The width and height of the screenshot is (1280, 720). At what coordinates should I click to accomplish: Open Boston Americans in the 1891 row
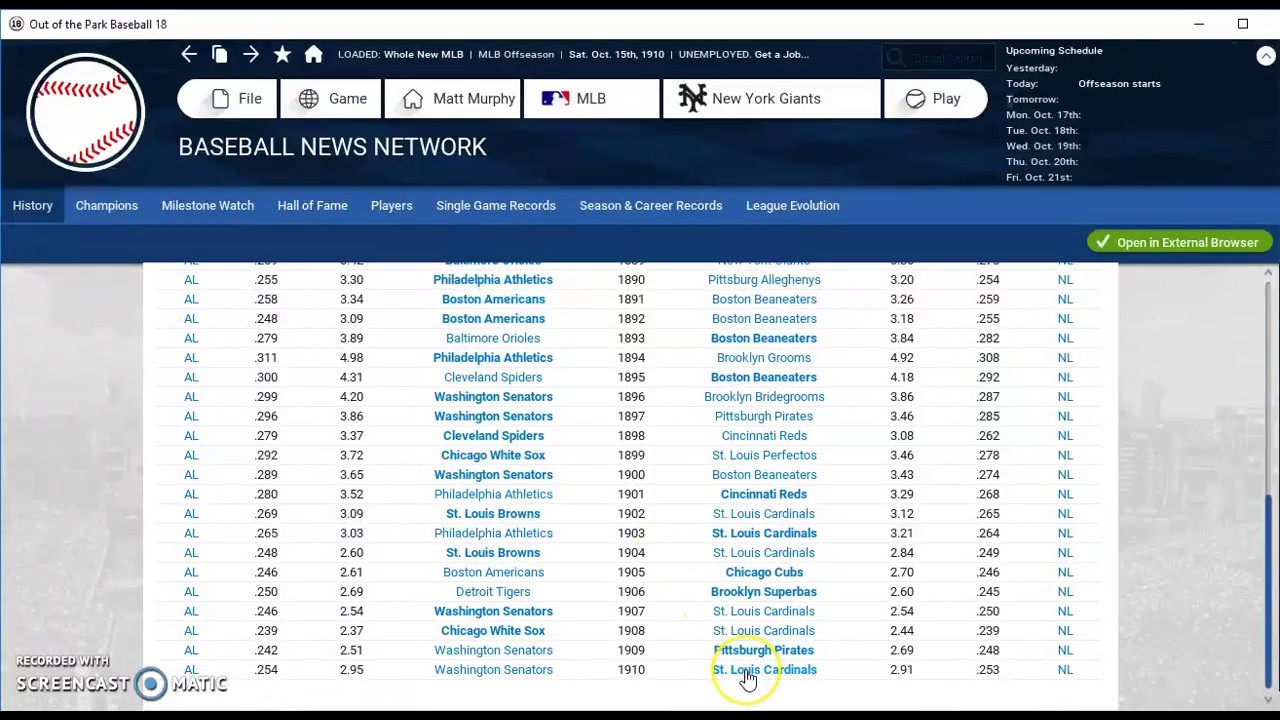coord(493,299)
